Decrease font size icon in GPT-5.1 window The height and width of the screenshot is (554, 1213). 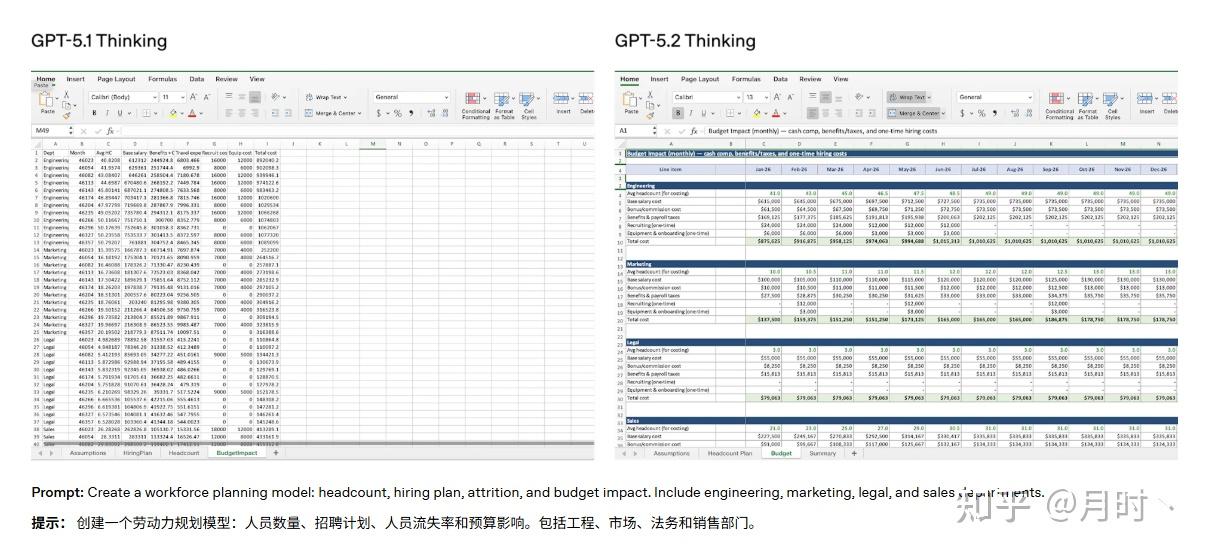[207, 97]
